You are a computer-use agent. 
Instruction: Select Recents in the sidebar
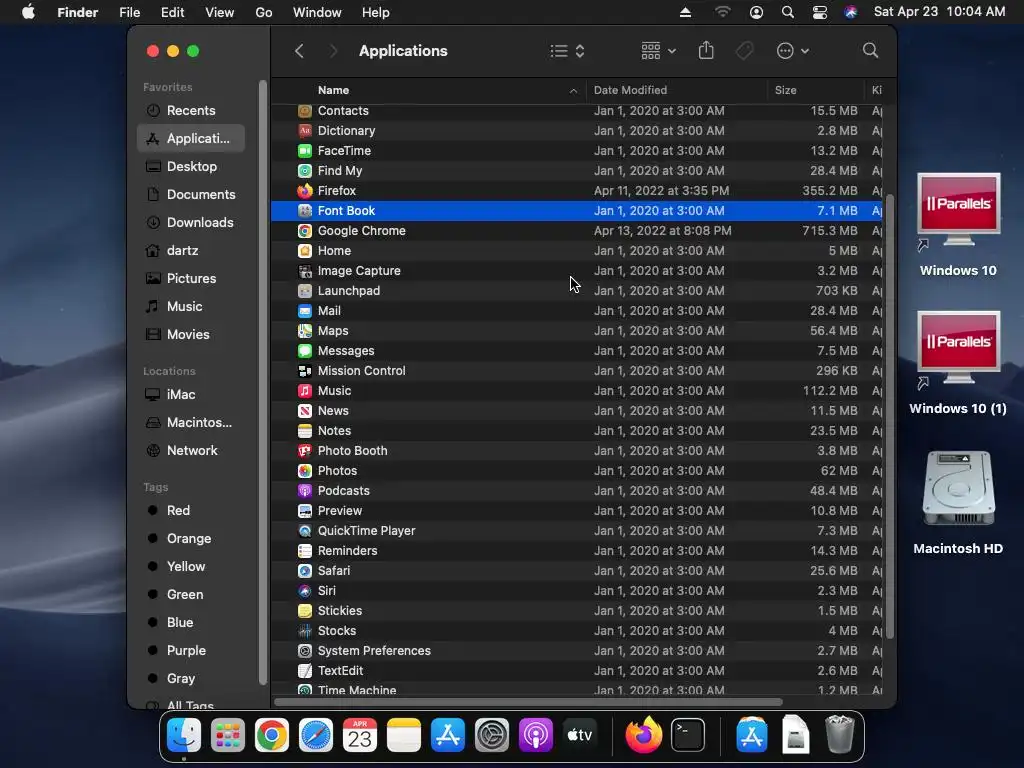coord(191,110)
